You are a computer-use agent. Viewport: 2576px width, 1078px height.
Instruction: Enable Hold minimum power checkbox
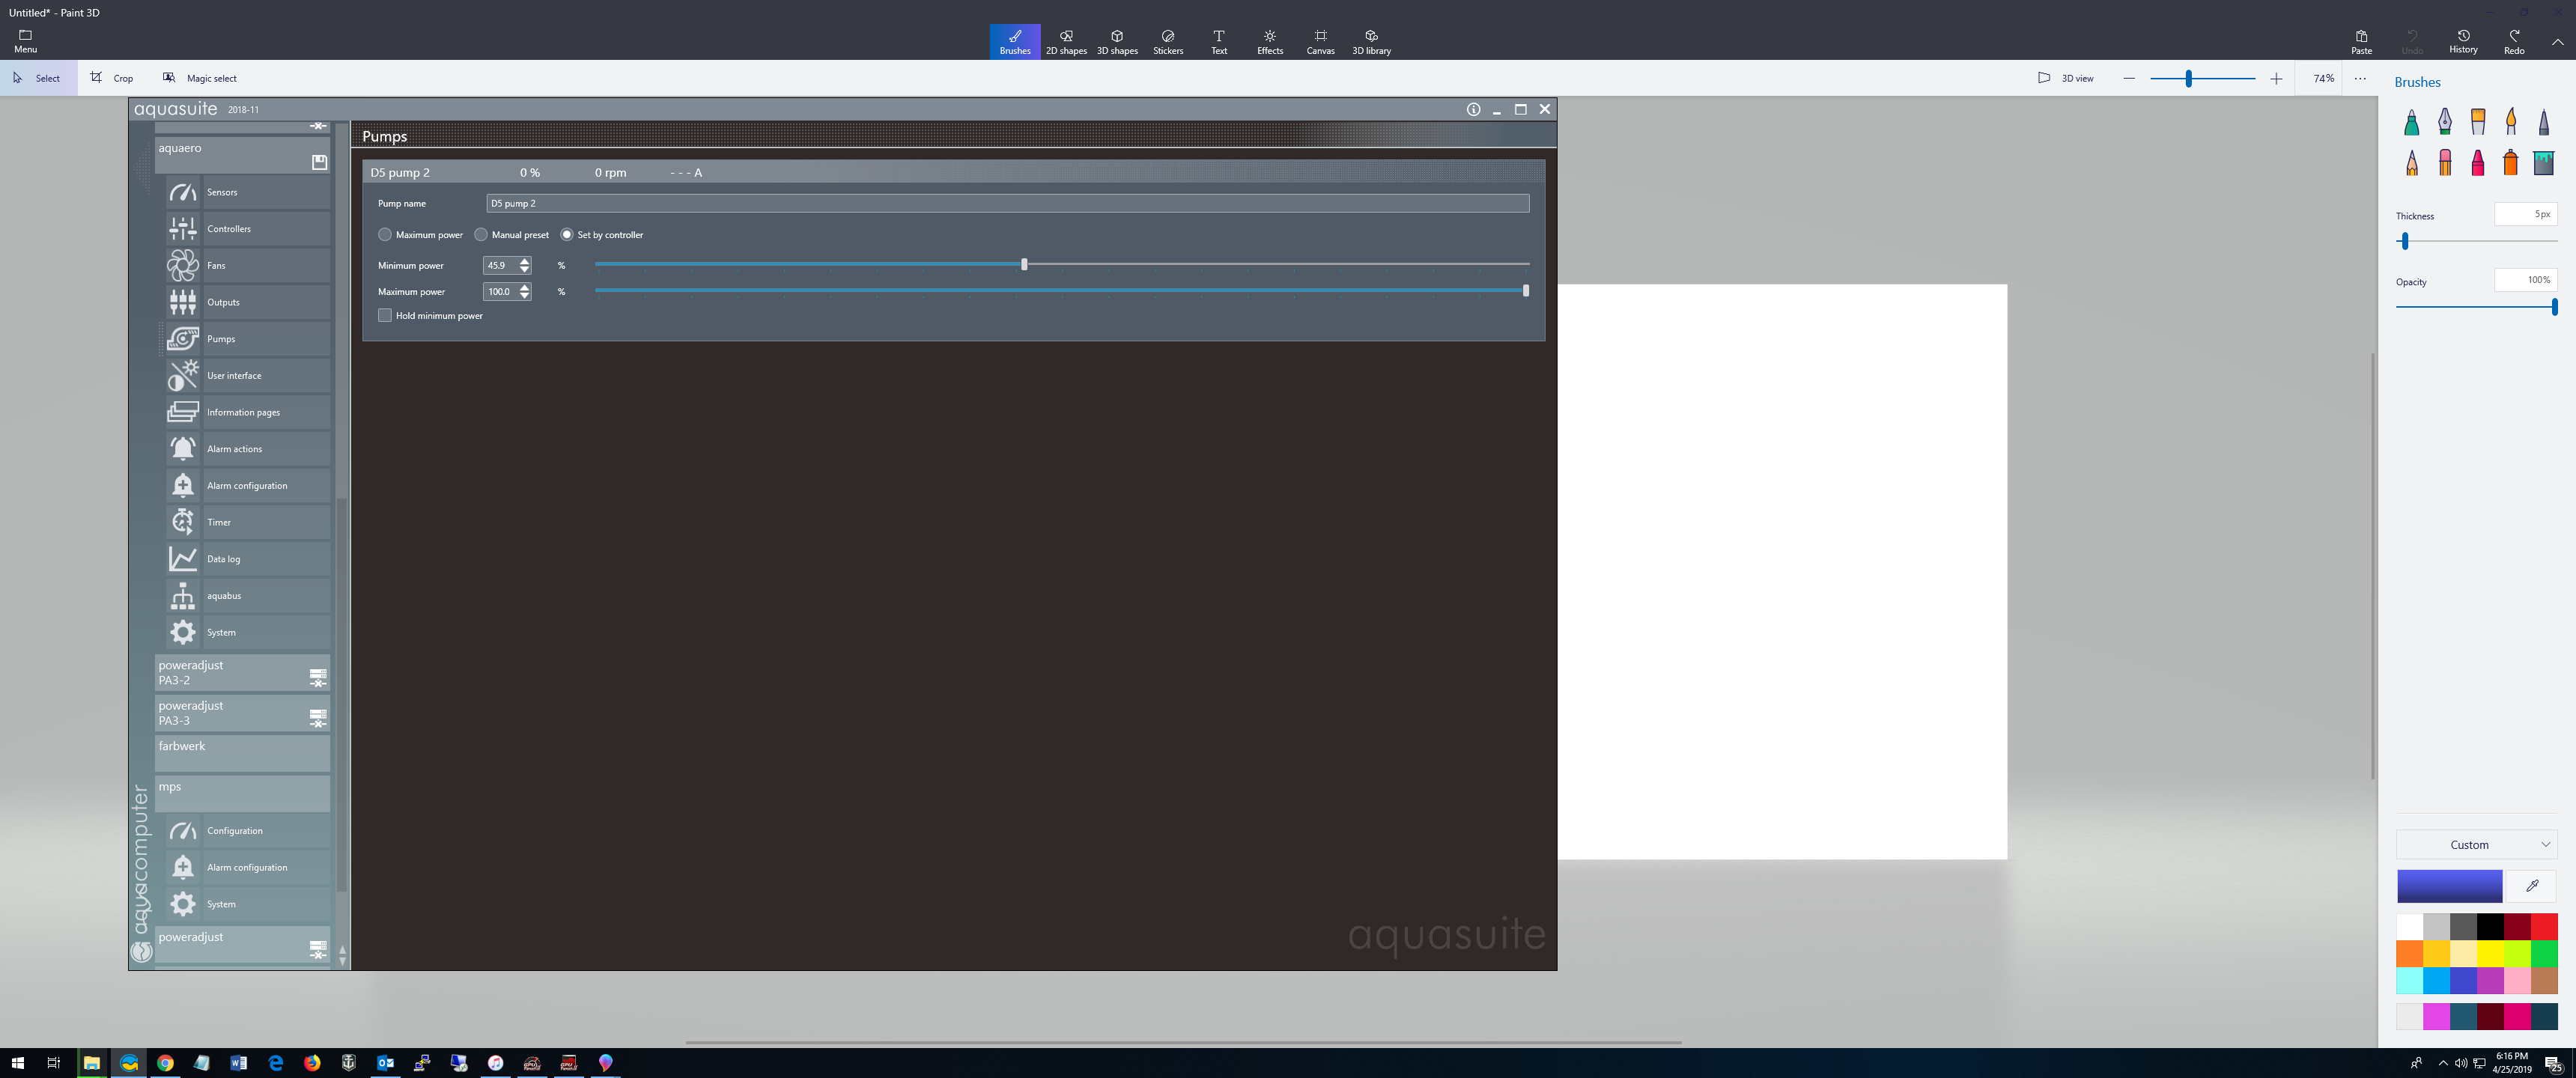385,316
